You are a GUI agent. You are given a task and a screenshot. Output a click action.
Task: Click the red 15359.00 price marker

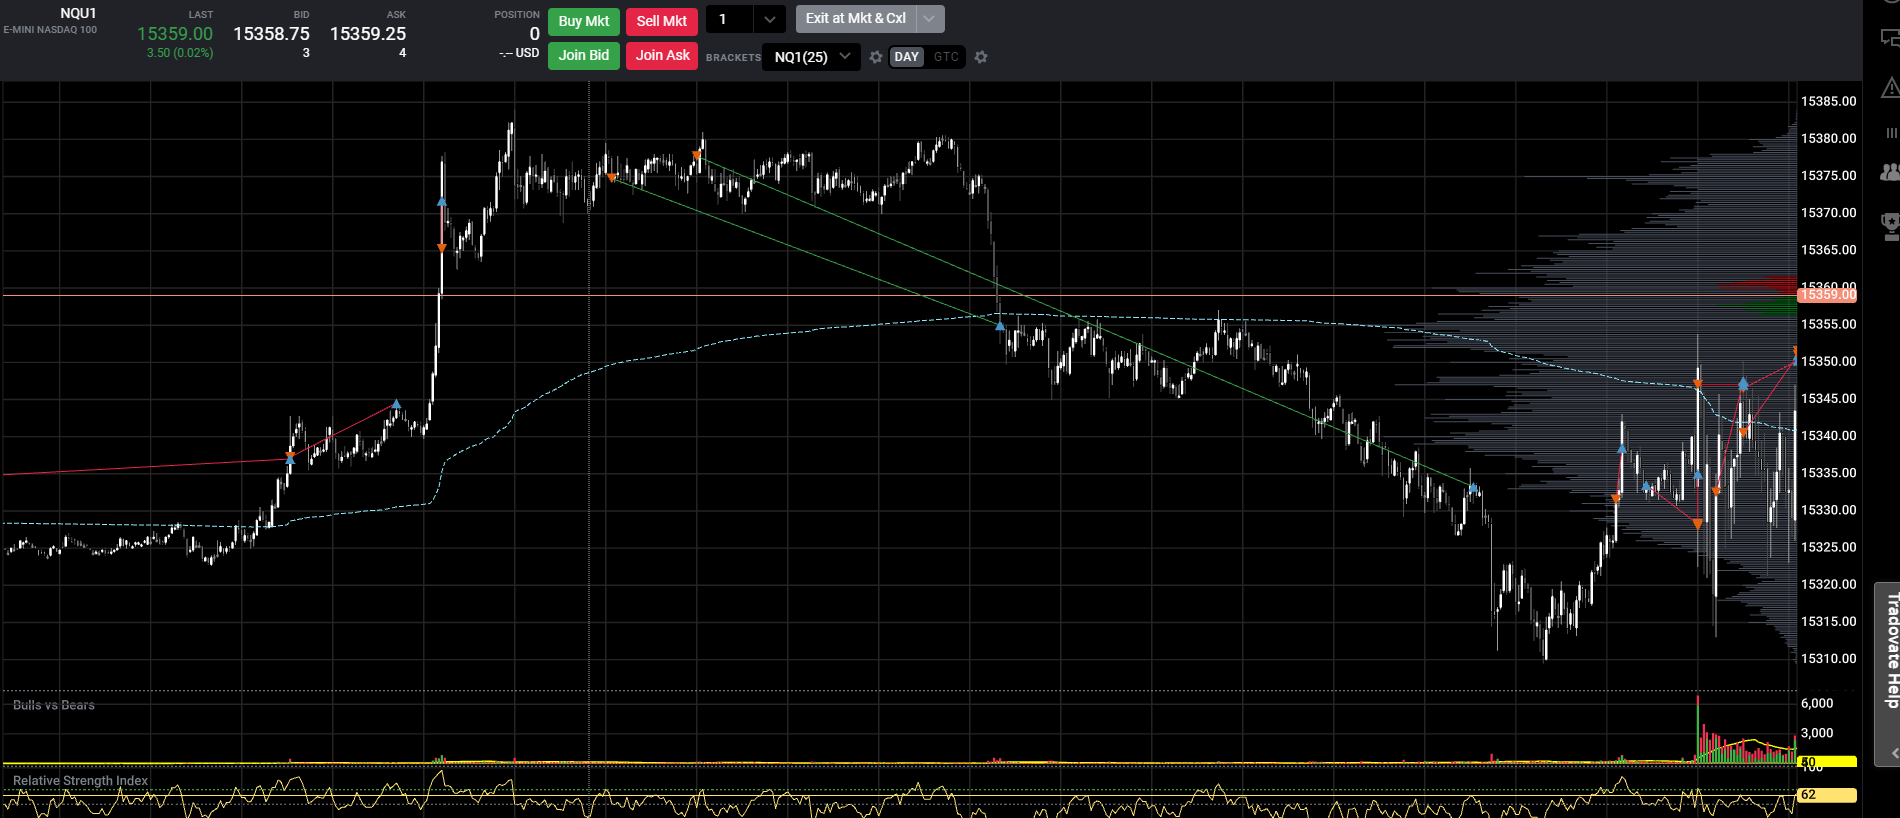[x=1828, y=295]
